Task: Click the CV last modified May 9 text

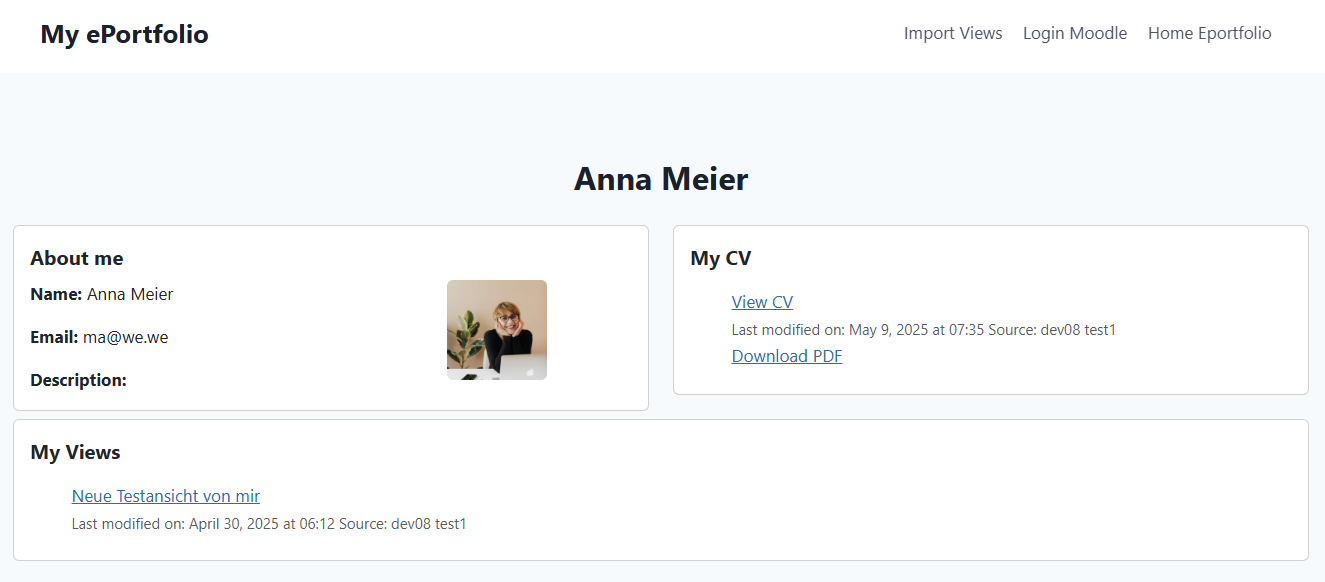Action: (x=924, y=329)
